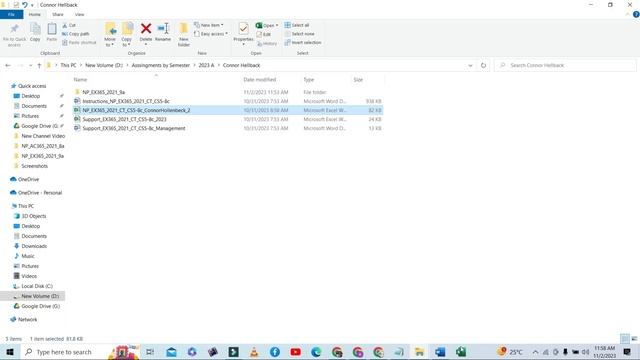Open New Channel Video folder in sidebar
Viewport: 640px width, 360px height.
(43, 136)
